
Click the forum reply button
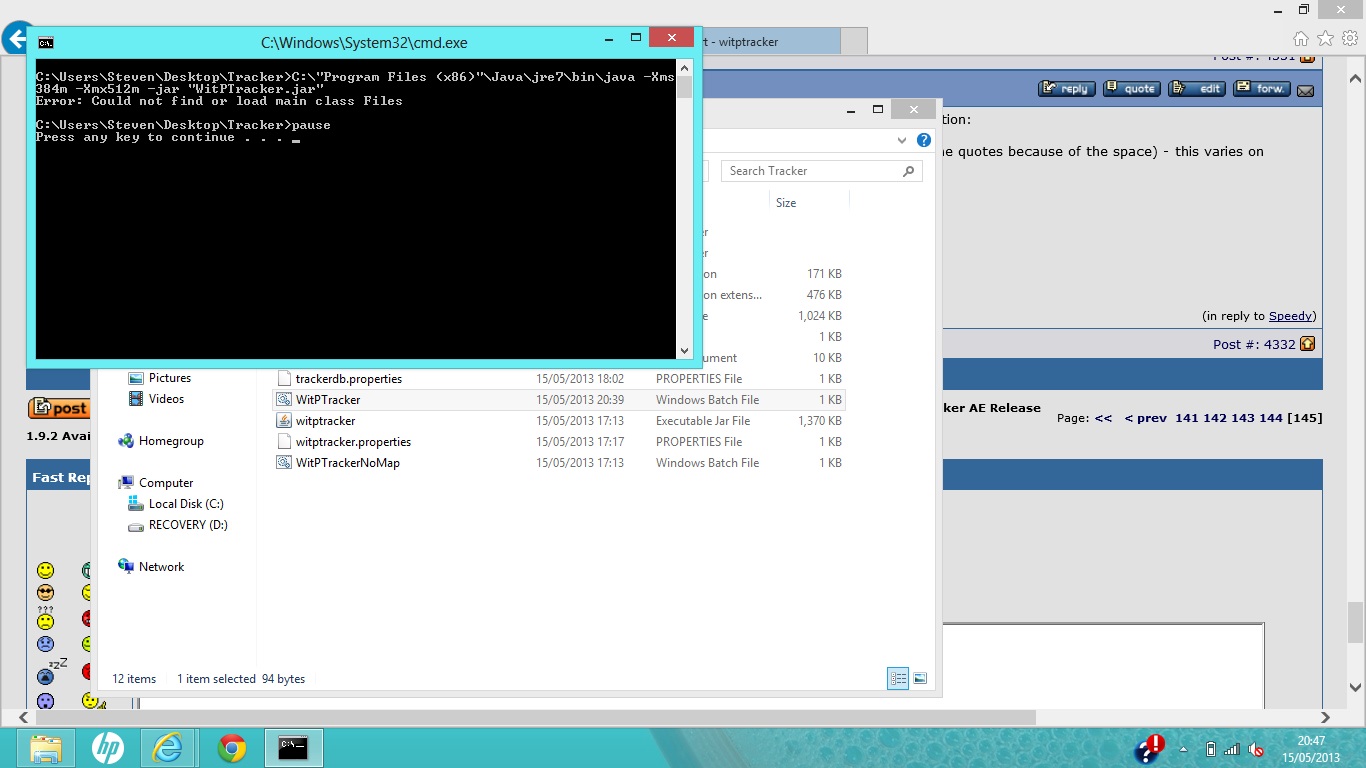1067,88
